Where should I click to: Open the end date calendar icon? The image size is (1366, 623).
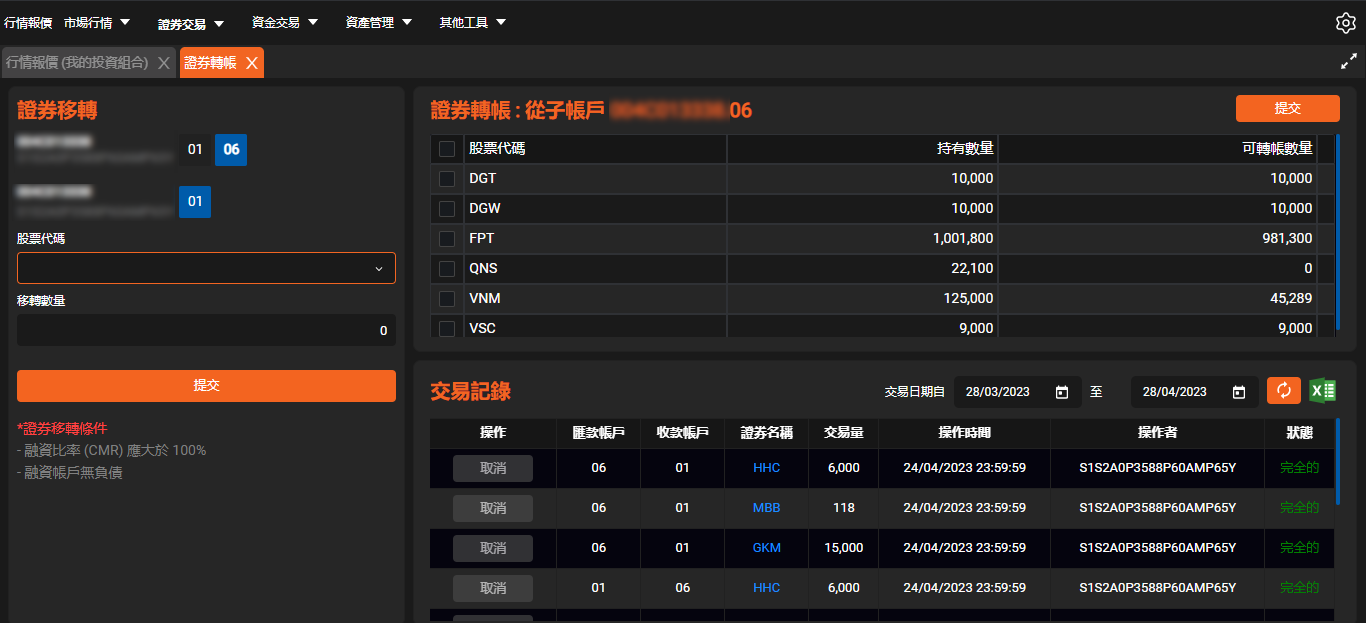coord(1239,392)
